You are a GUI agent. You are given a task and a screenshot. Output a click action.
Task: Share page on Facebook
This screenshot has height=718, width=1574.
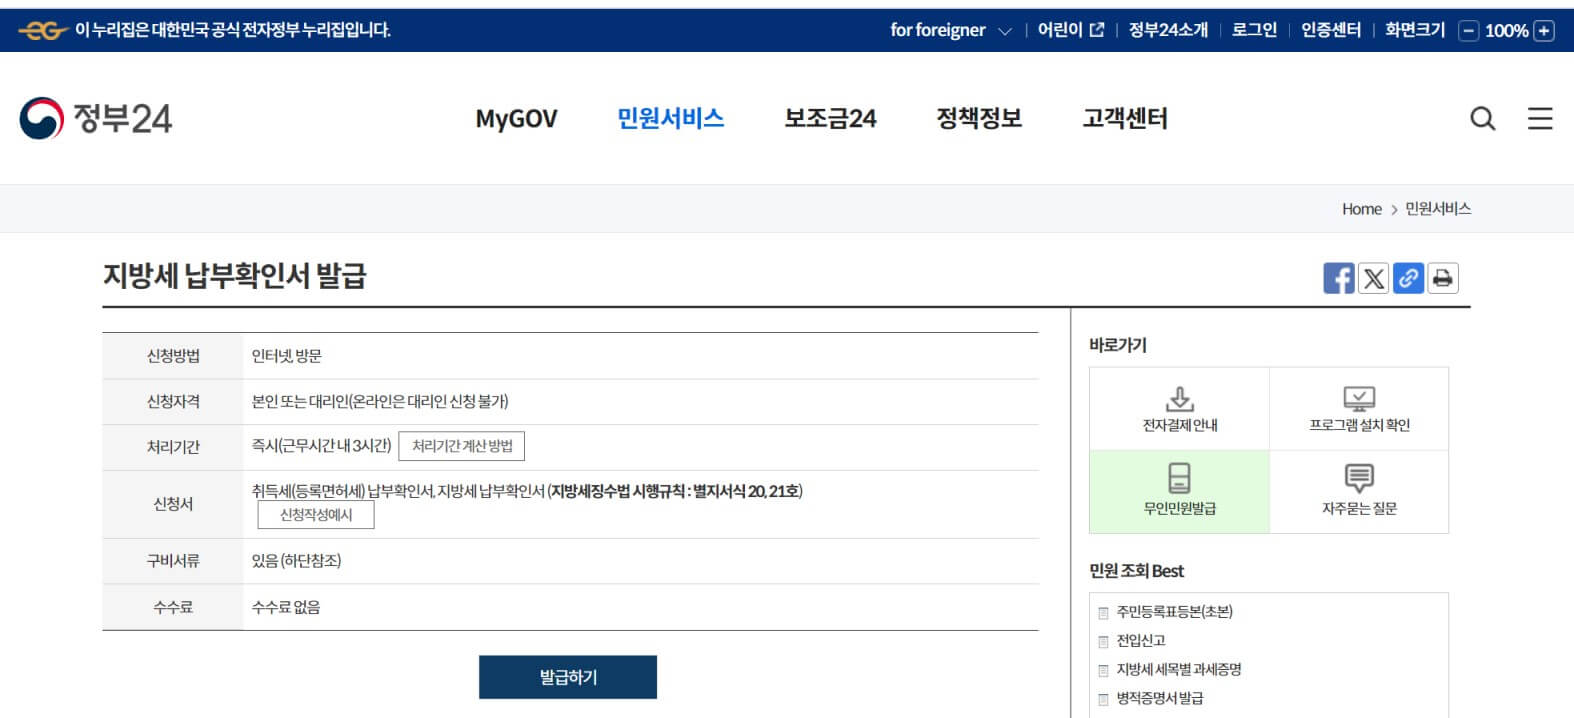pos(1338,278)
